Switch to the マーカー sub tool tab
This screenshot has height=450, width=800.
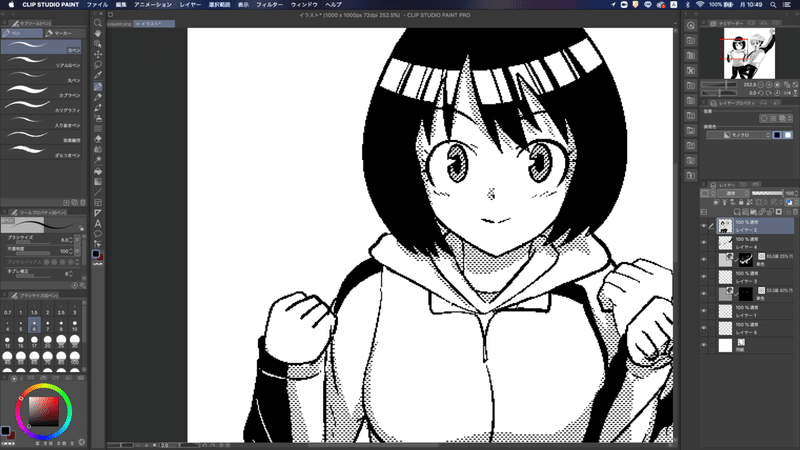[x=63, y=33]
